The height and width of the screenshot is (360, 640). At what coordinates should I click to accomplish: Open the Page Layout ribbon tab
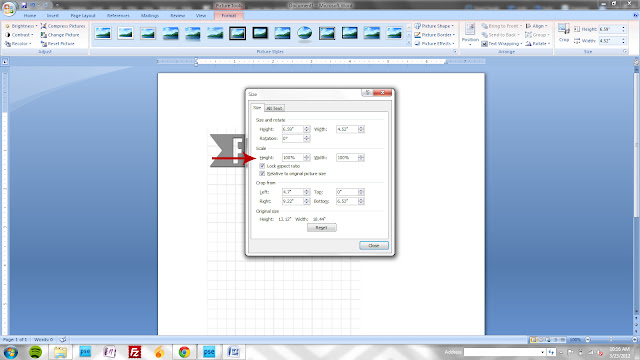(83, 16)
